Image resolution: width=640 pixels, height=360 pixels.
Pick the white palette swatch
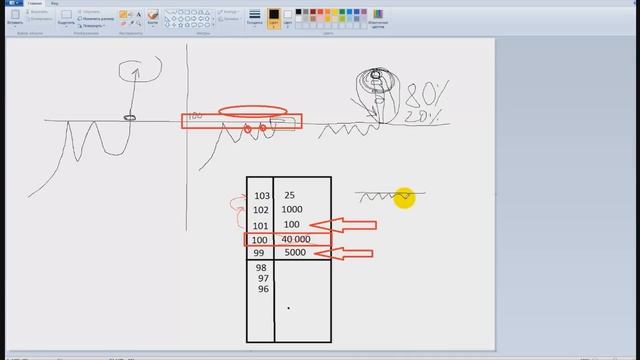pos(298,18)
